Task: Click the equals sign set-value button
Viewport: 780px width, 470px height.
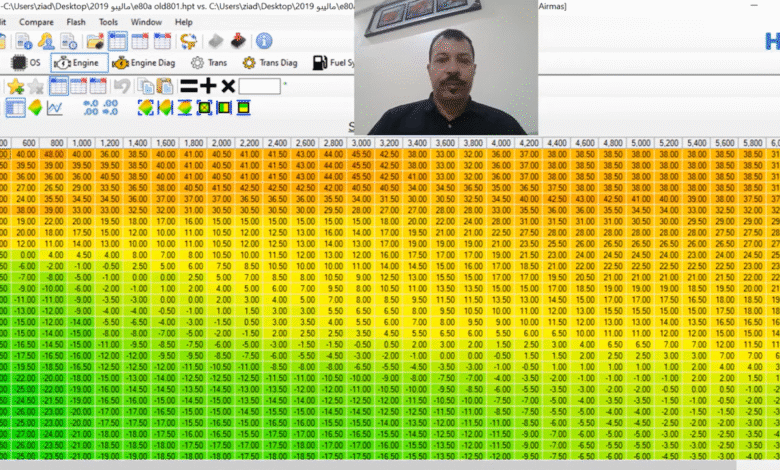Action: click(187, 86)
